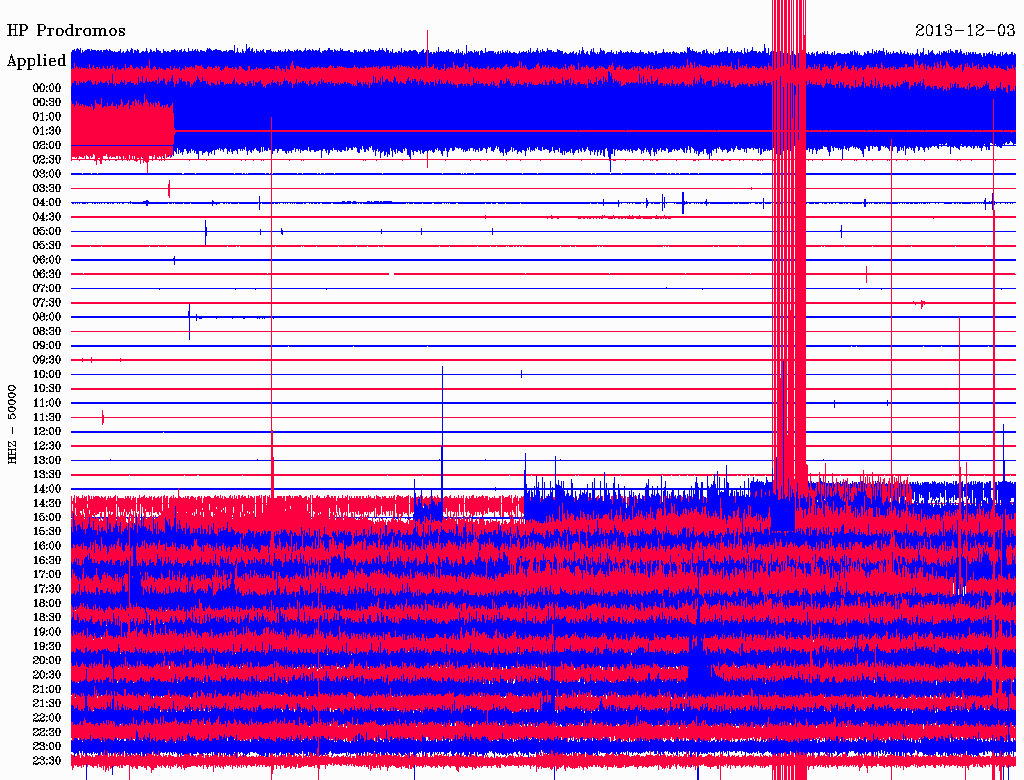Screen dimensions: 1024x780
Task: Select the 14:00 time label
Action: coord(47,489)
